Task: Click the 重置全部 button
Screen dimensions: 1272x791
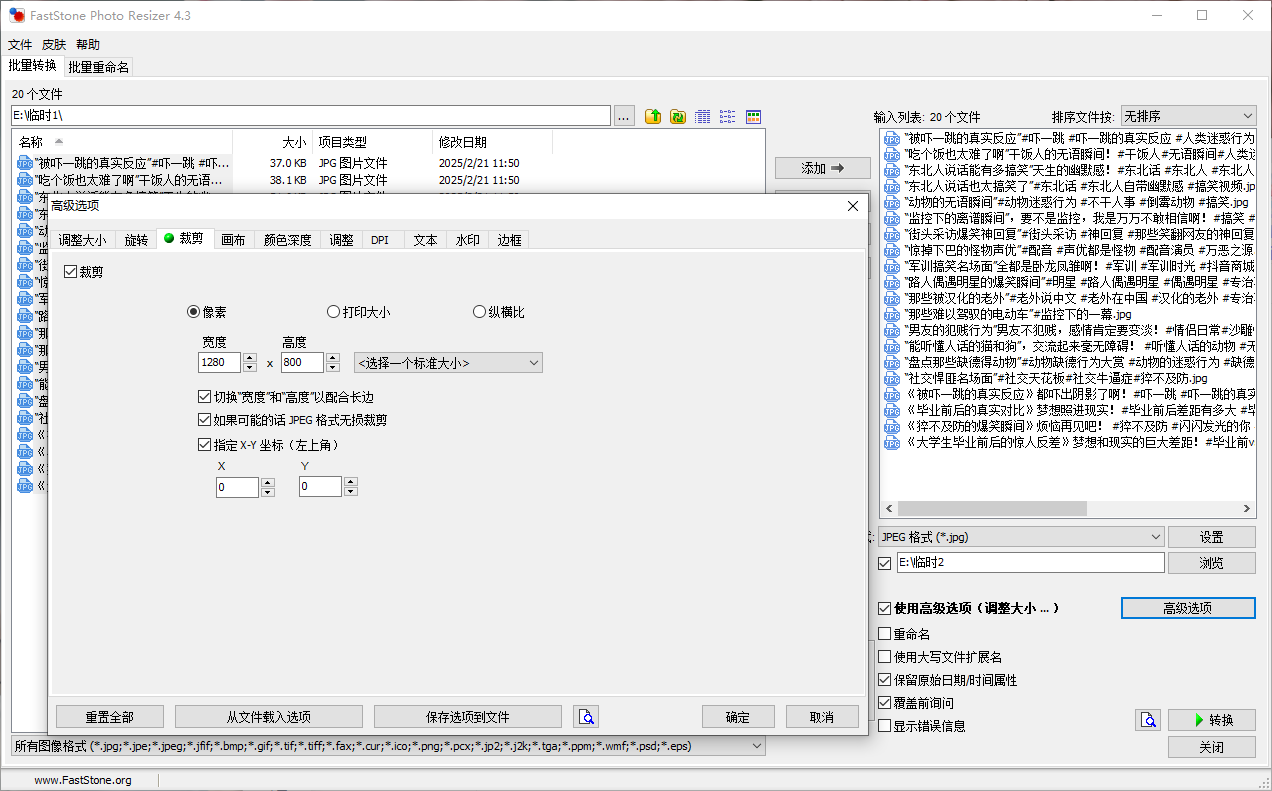Action: pyautogui.click(x=110, y=717)
